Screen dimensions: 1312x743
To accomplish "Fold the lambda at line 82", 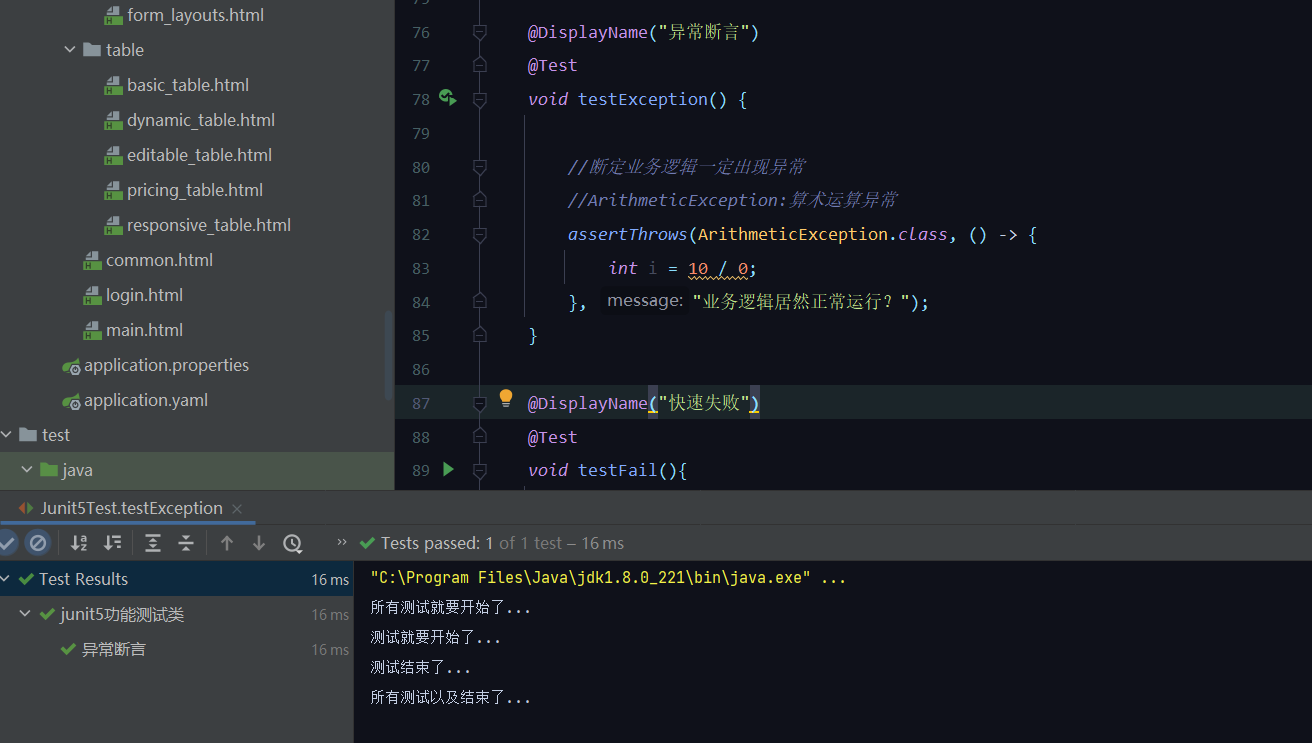I will click(x=479, y=235).
